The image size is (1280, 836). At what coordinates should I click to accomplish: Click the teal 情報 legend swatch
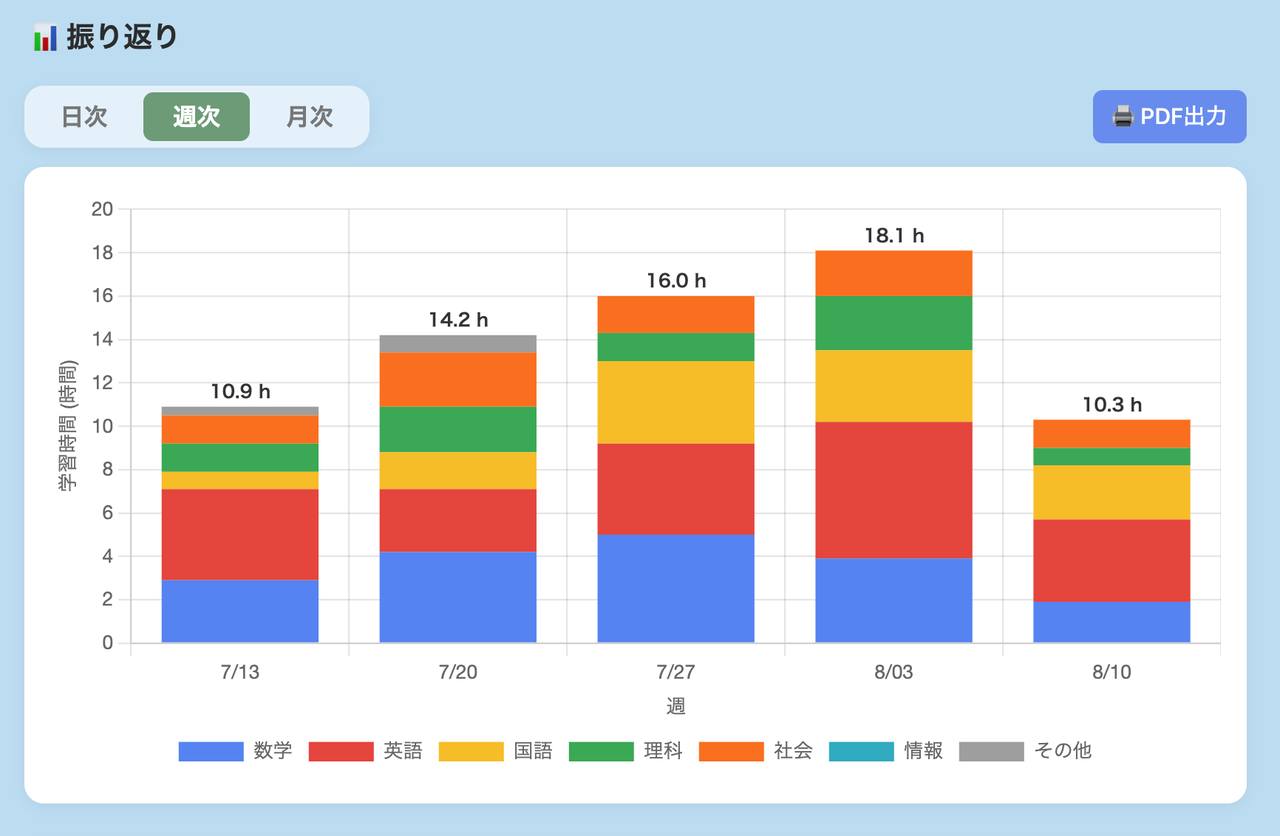point(861,751)
